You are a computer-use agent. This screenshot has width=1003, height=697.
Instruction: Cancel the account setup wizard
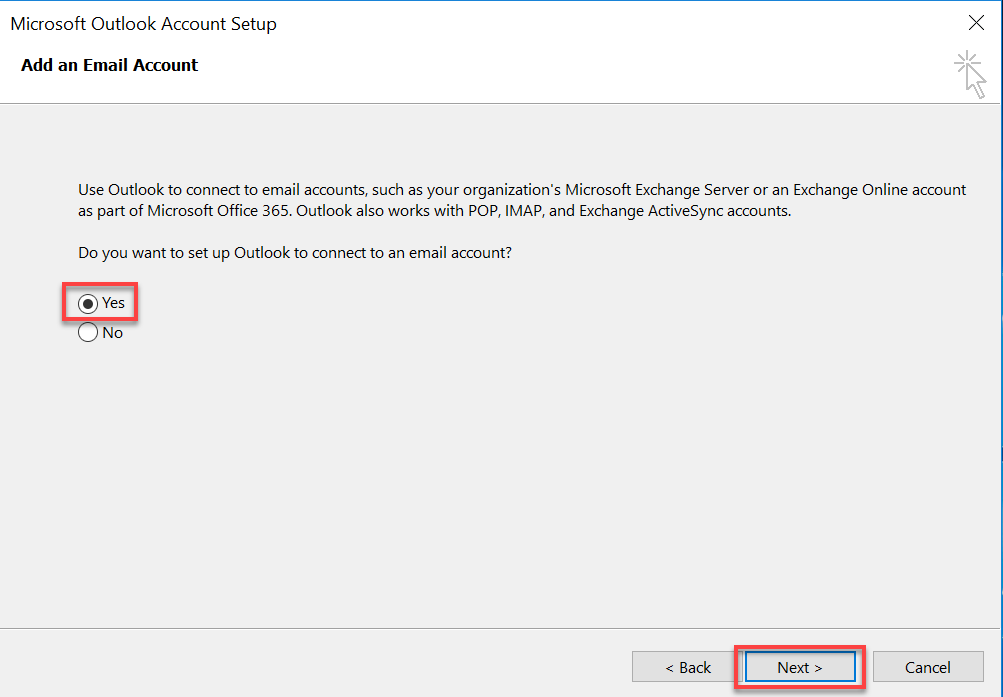tap(927, 667)
